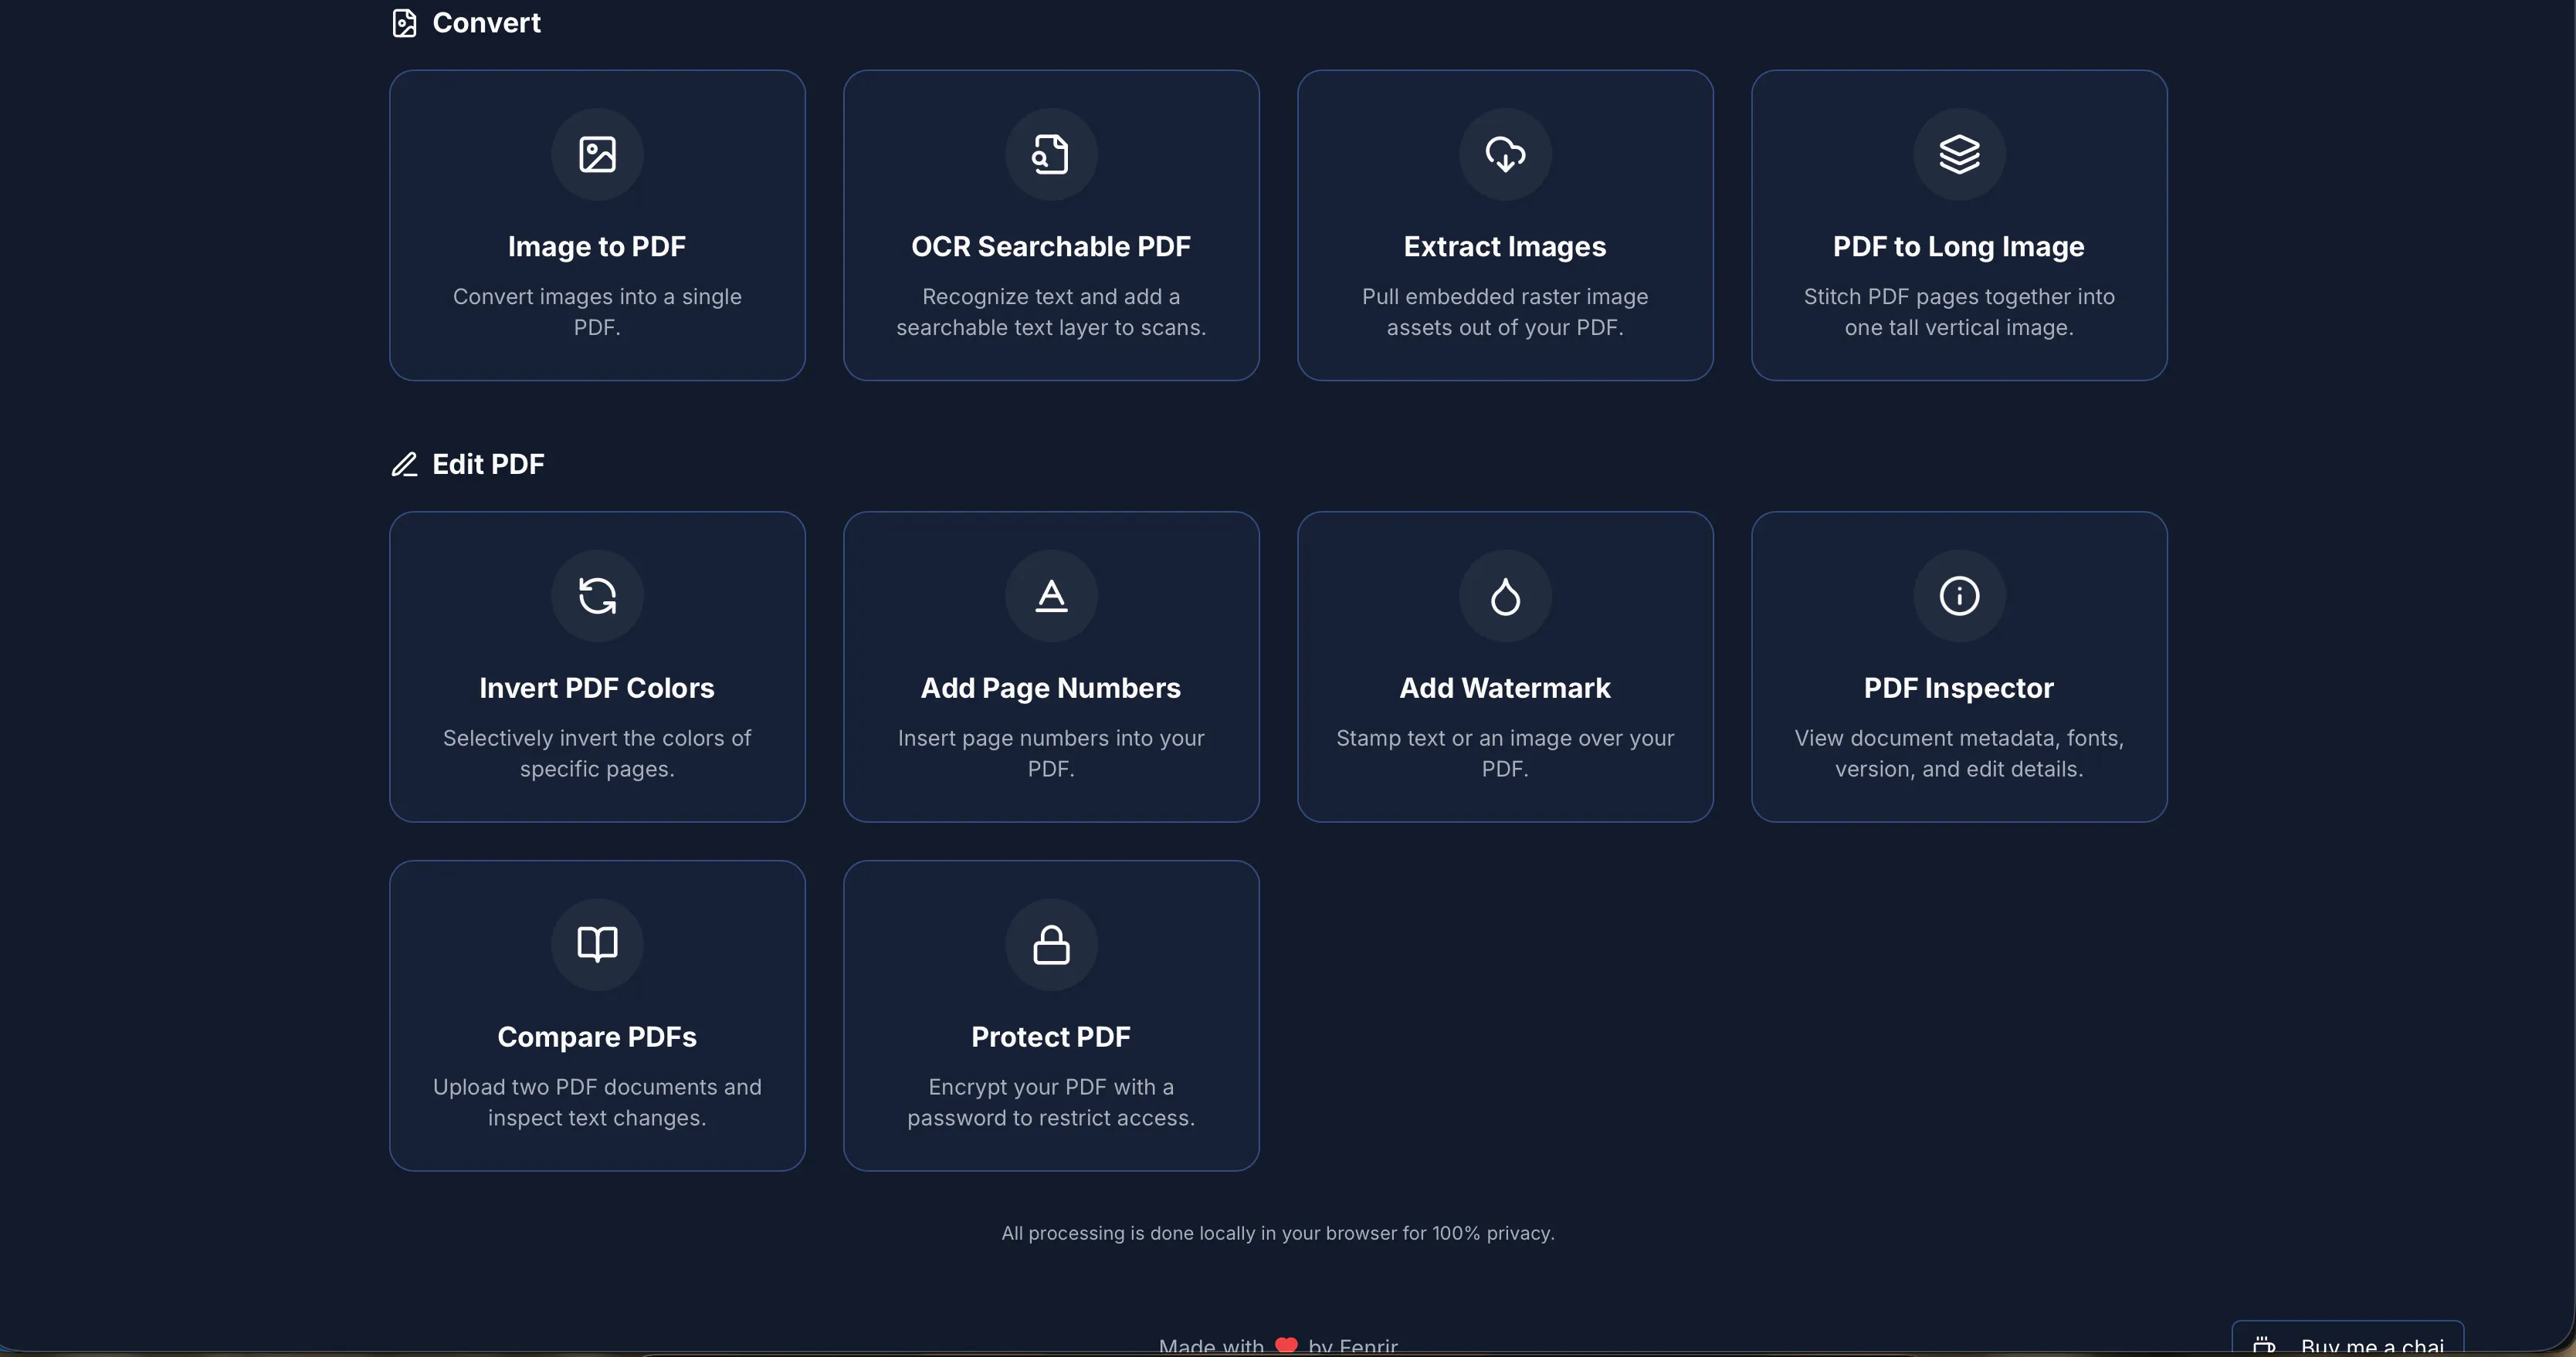Viewport: 2576px width, 1357px height.
Task: Click the Add Watermark droplet icon
Action: click(x=1505, y=596)
